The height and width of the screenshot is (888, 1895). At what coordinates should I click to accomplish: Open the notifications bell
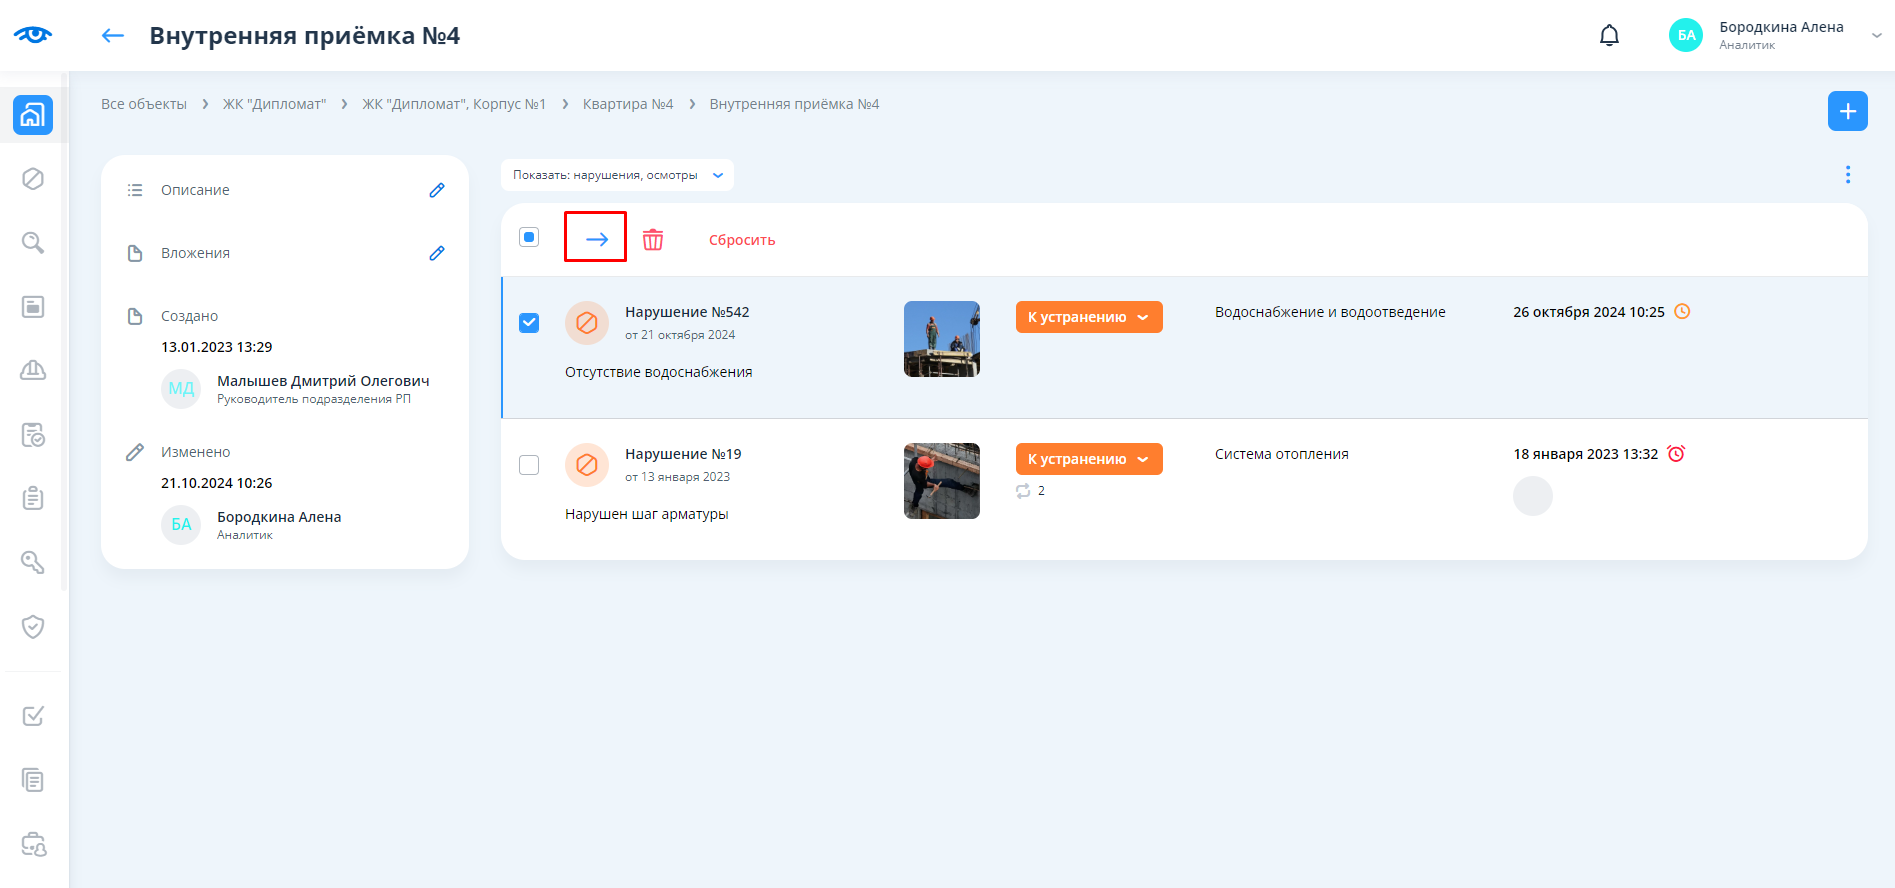1609,36
